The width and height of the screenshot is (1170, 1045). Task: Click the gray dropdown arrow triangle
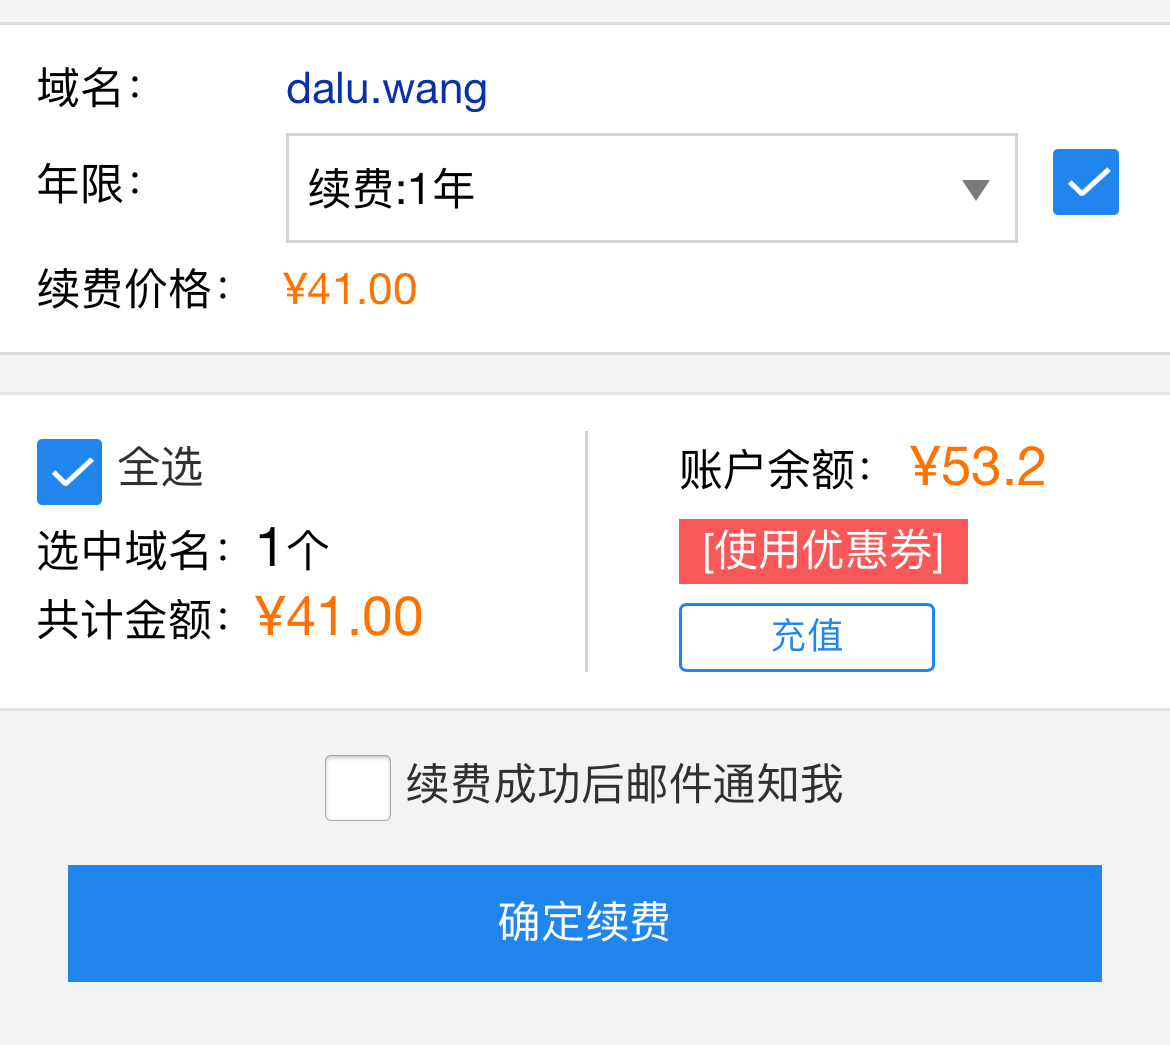tap(975, 189)
